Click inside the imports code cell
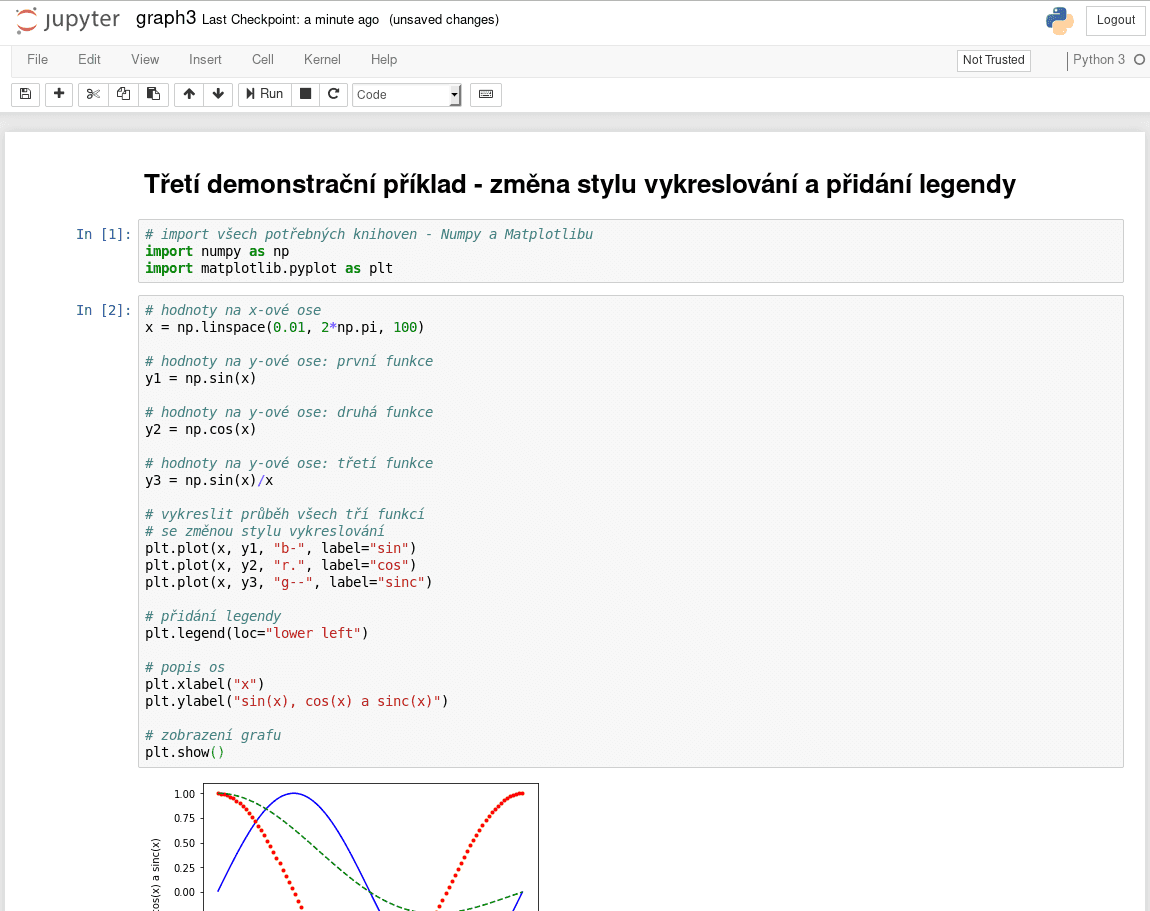This screenshot has height=911, width=1150. tap(631, 251)
